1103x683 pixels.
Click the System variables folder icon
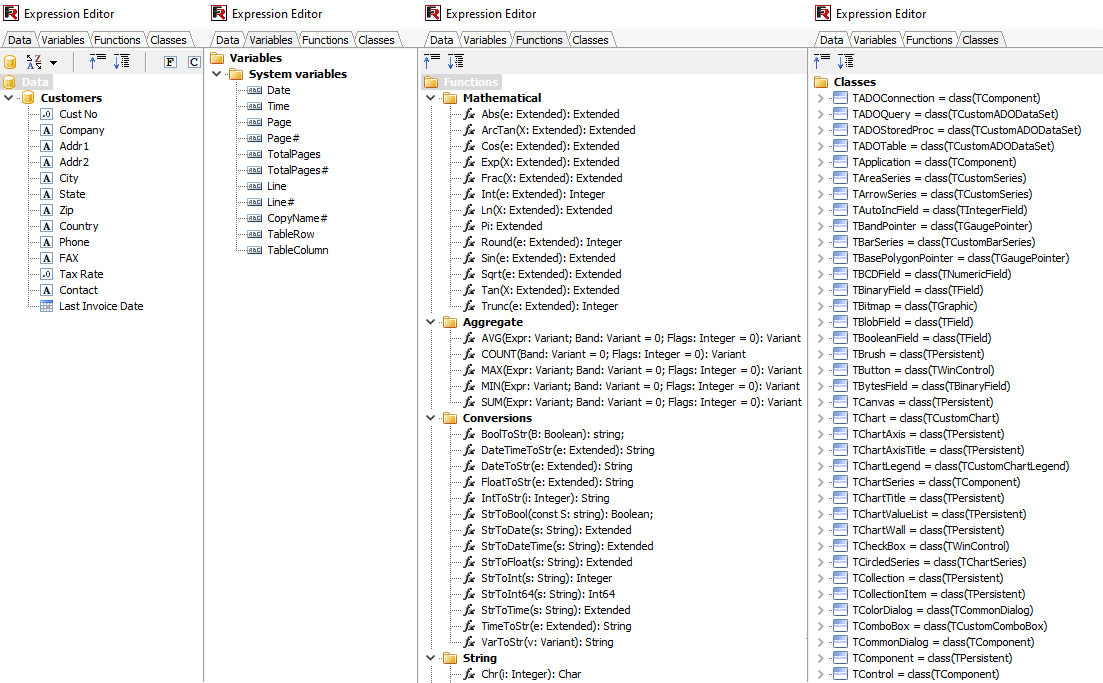tap(236, 74)
